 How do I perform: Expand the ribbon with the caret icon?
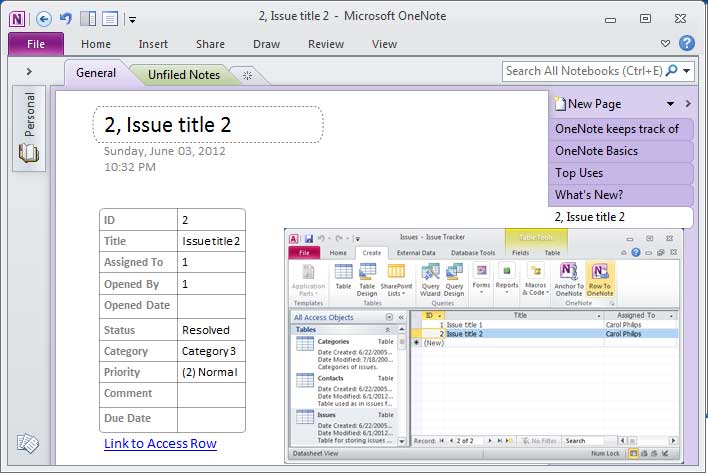[665, 44]
